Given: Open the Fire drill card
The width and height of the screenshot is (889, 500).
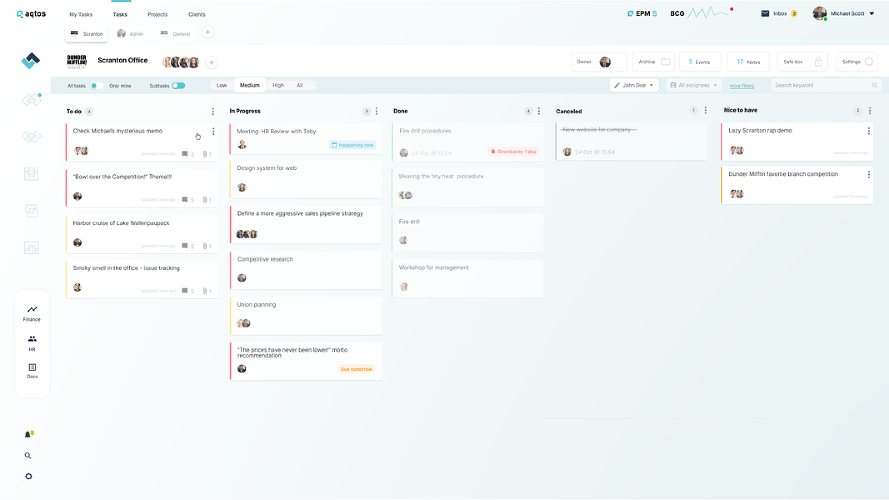Looking at the screenshot, I should [x=468, y=232].
